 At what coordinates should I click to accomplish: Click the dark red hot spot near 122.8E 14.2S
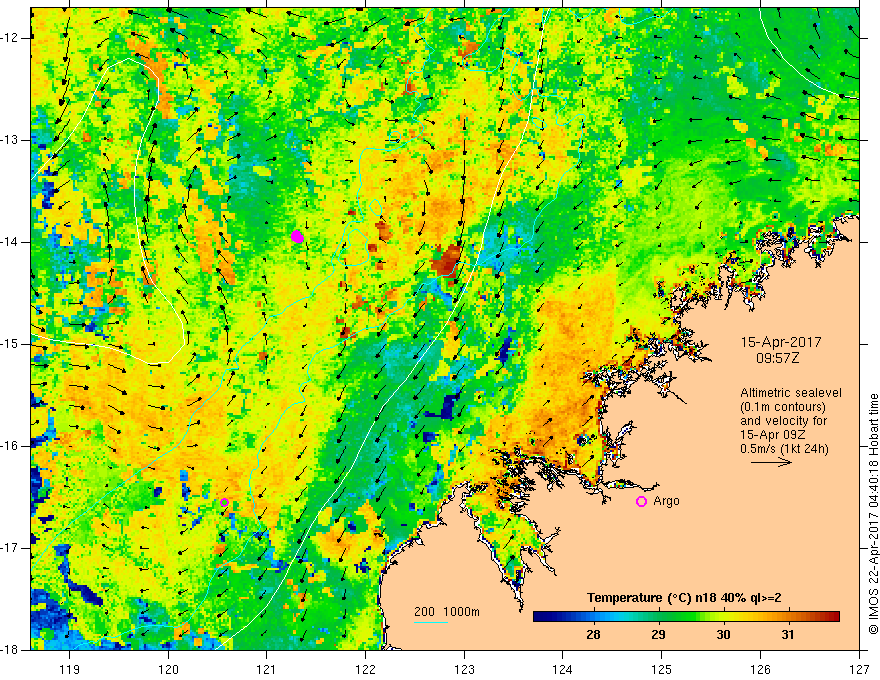(447, 260)
